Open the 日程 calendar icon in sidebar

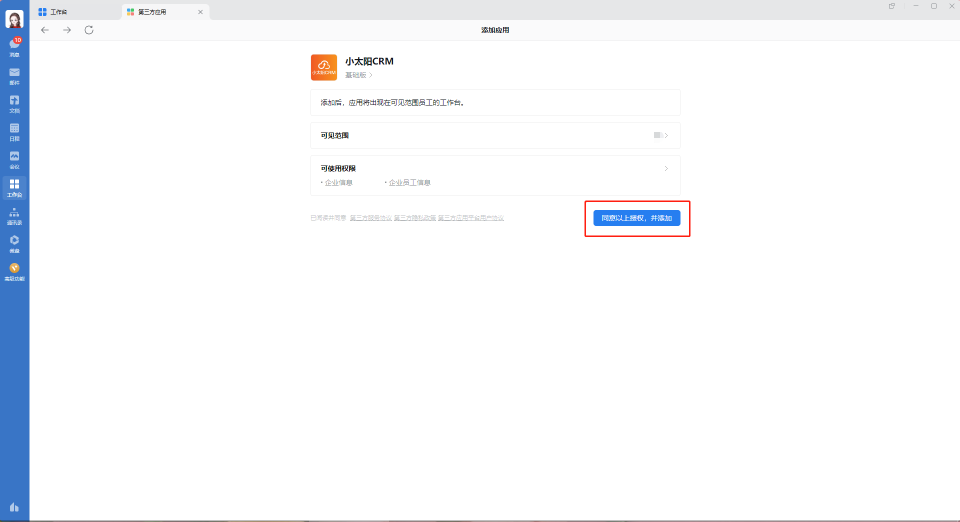pos(14,130)
